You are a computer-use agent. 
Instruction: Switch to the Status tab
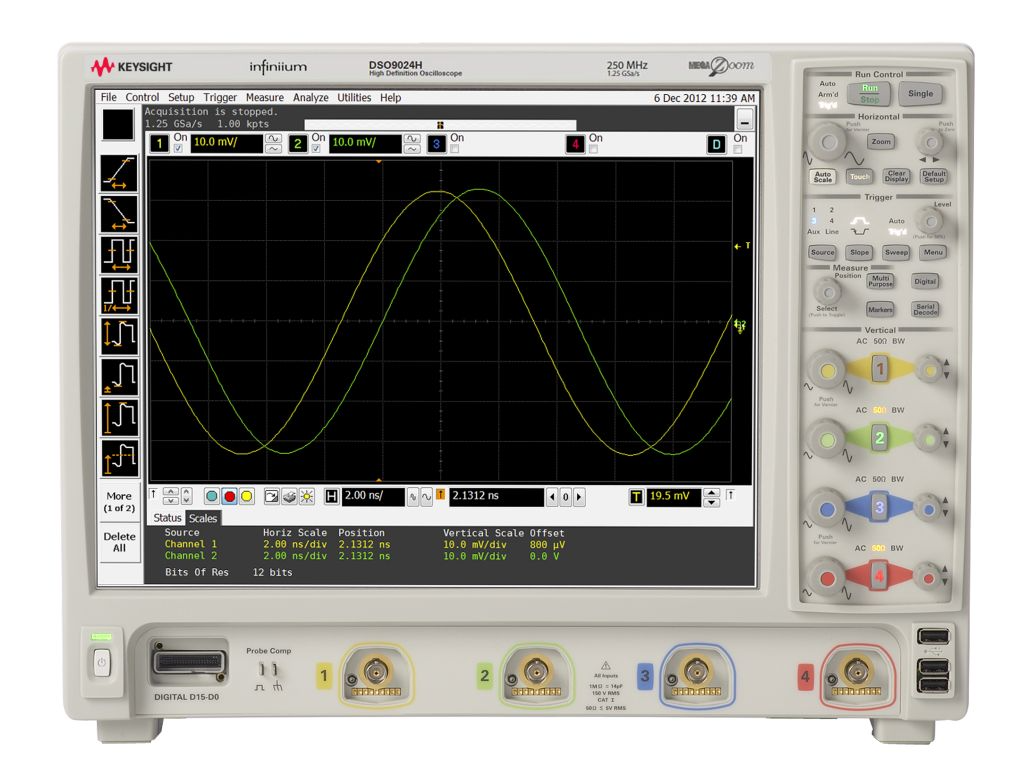coord(168,518)
